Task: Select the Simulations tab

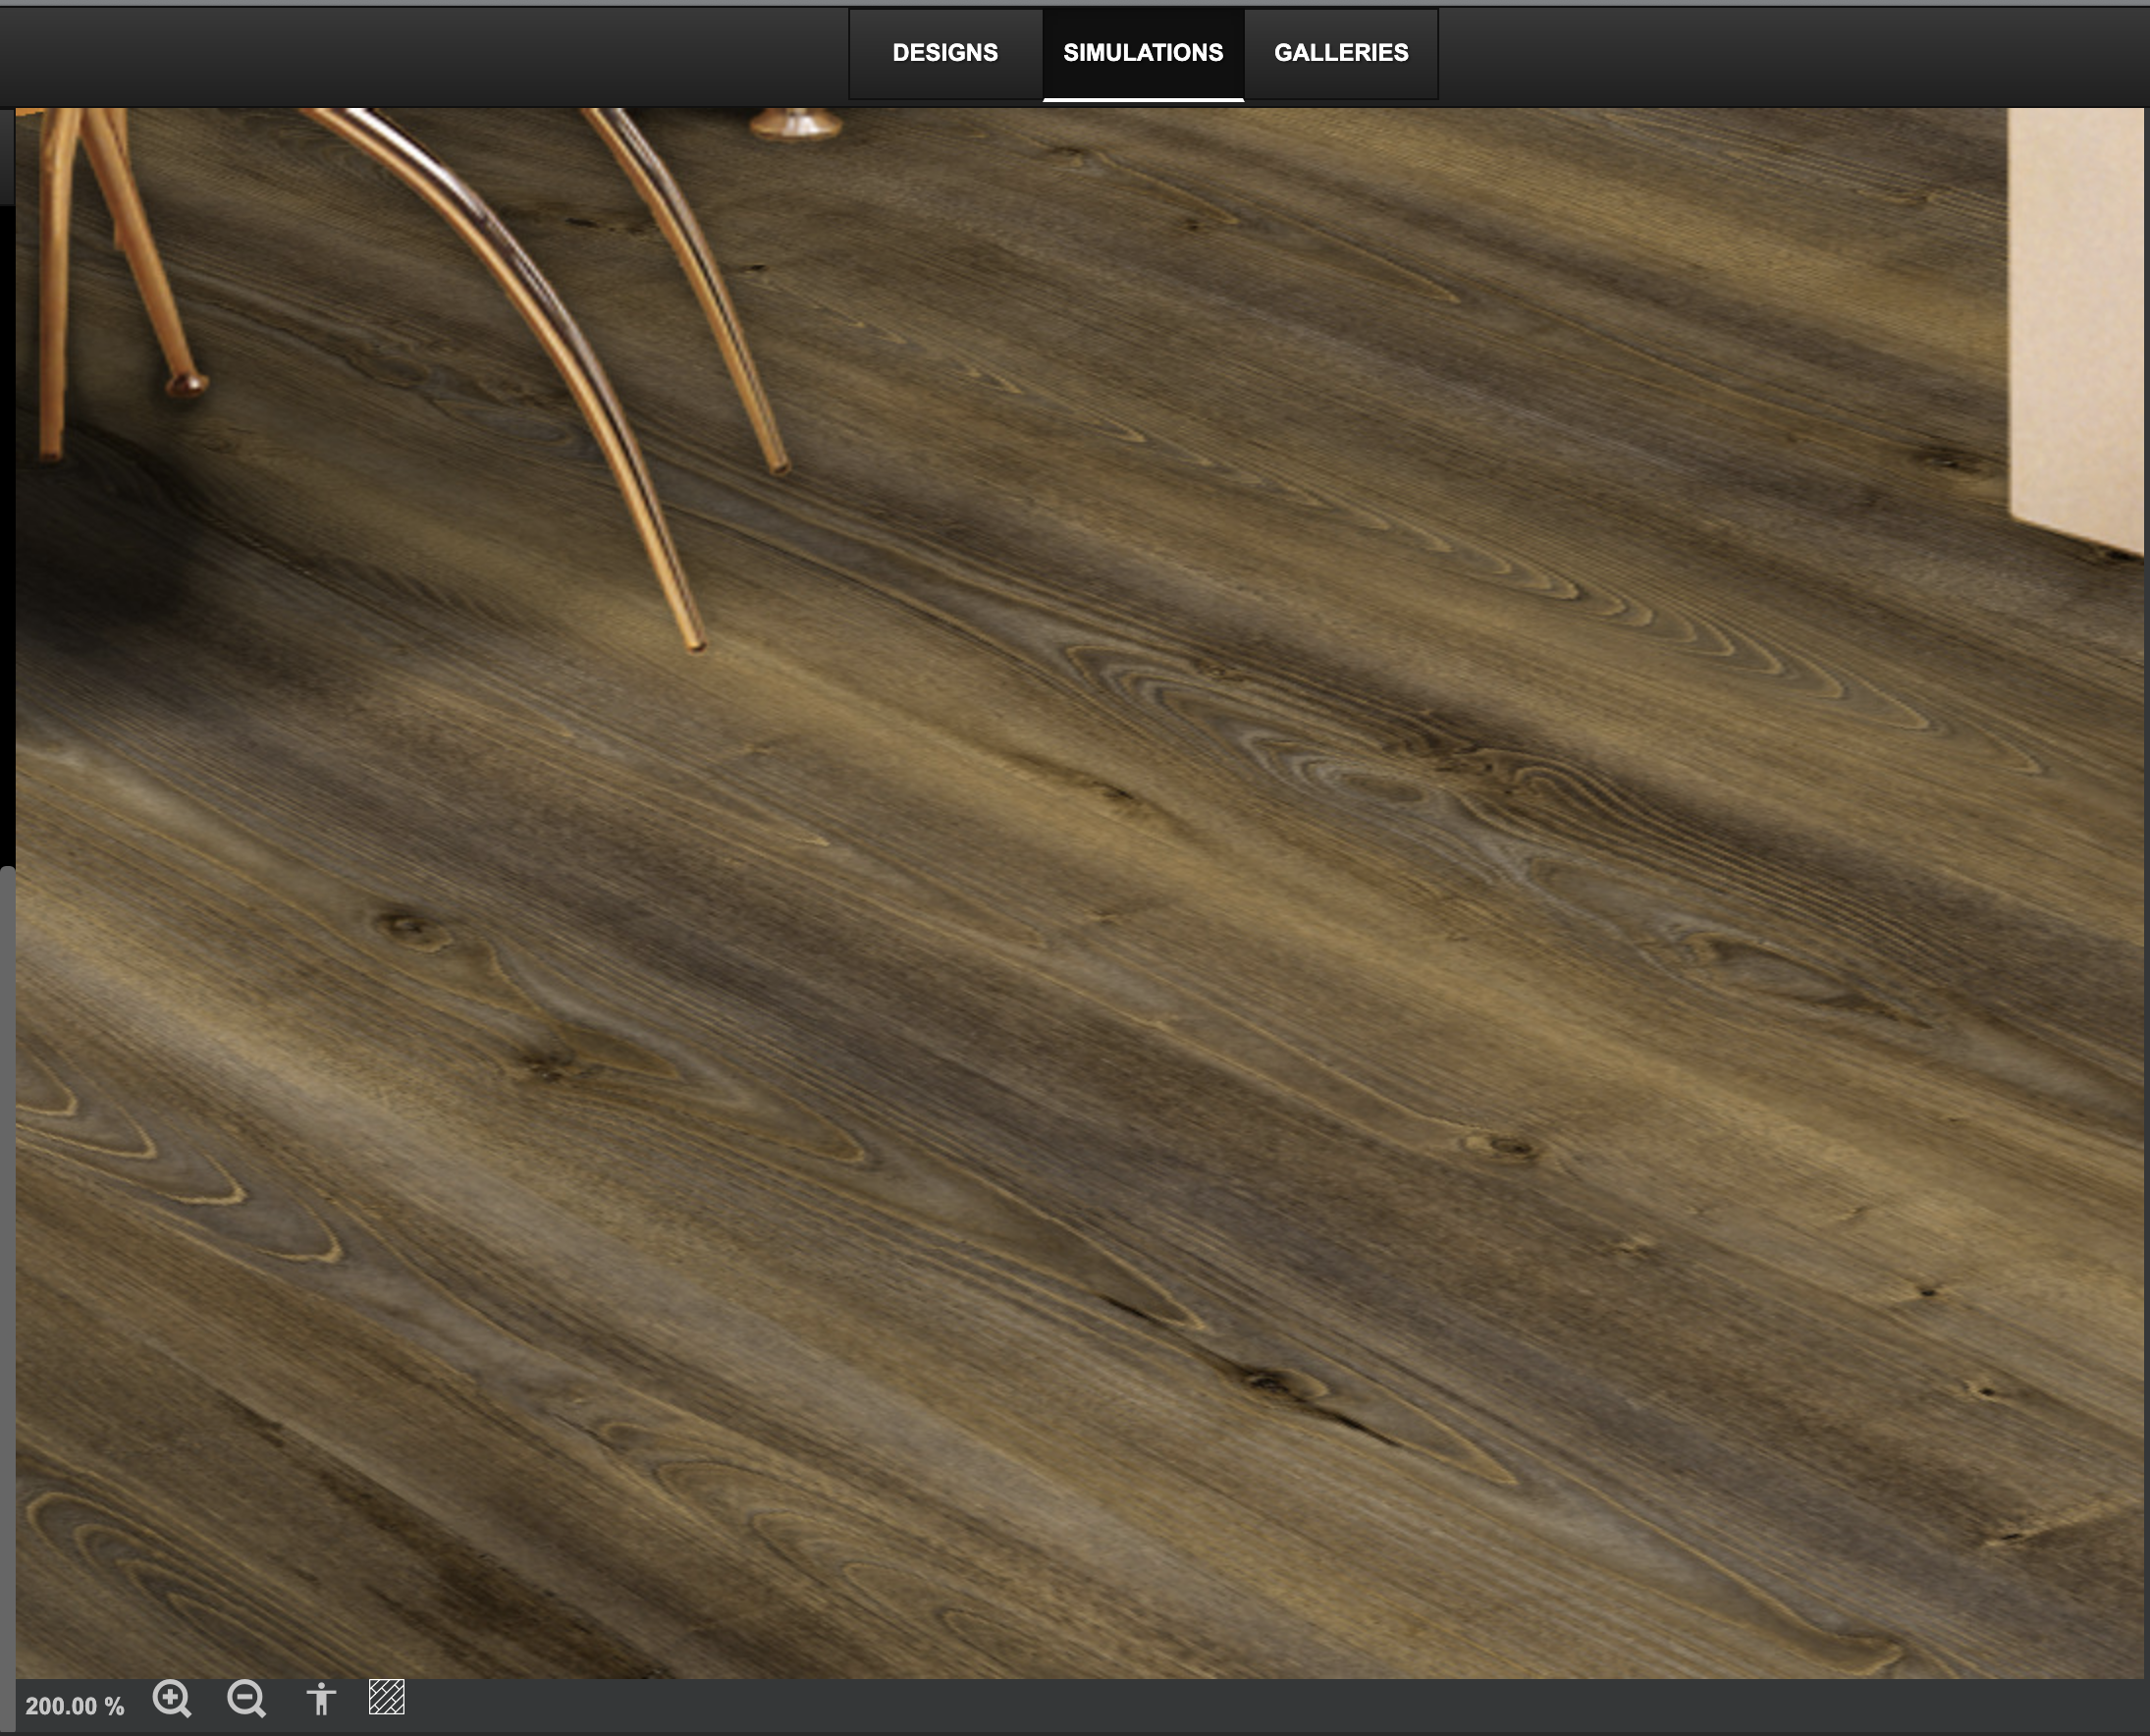Action: point(1142,53)
